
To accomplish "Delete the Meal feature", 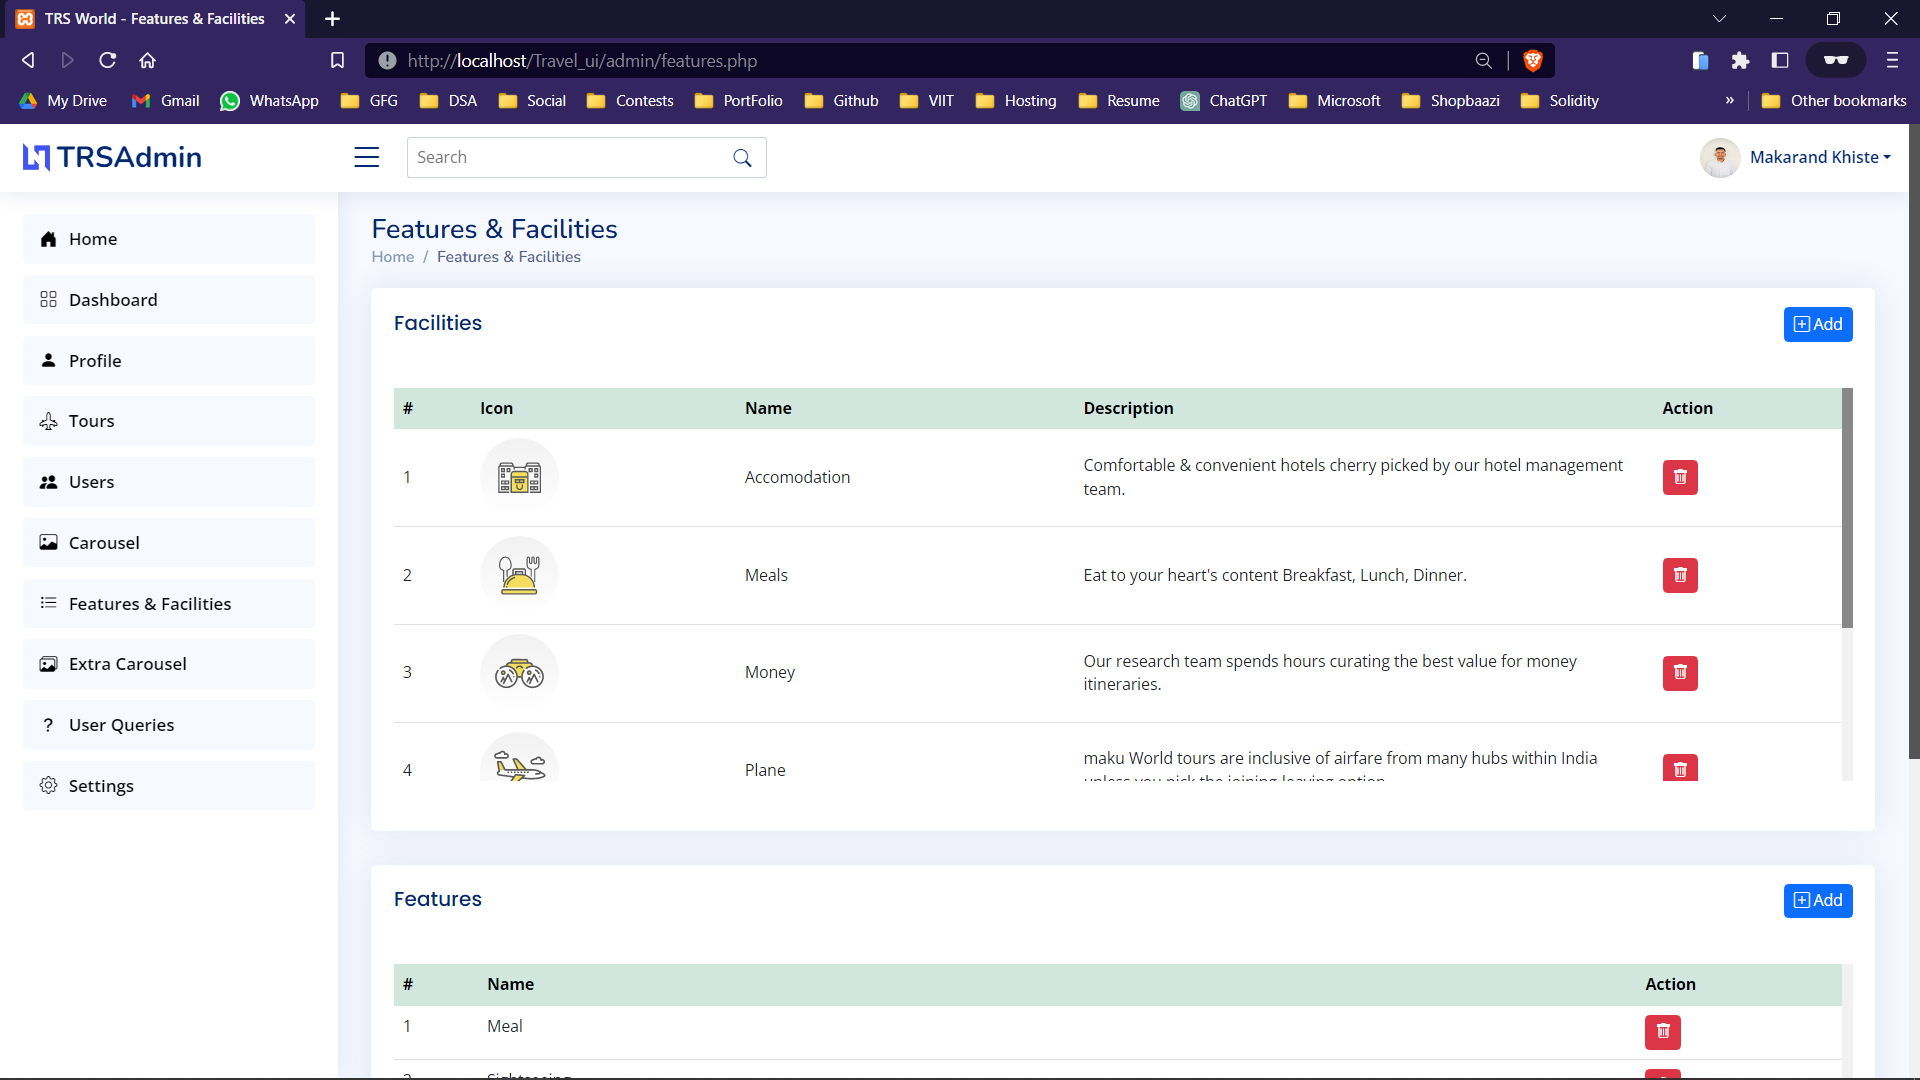I will click(1662, 1032).
